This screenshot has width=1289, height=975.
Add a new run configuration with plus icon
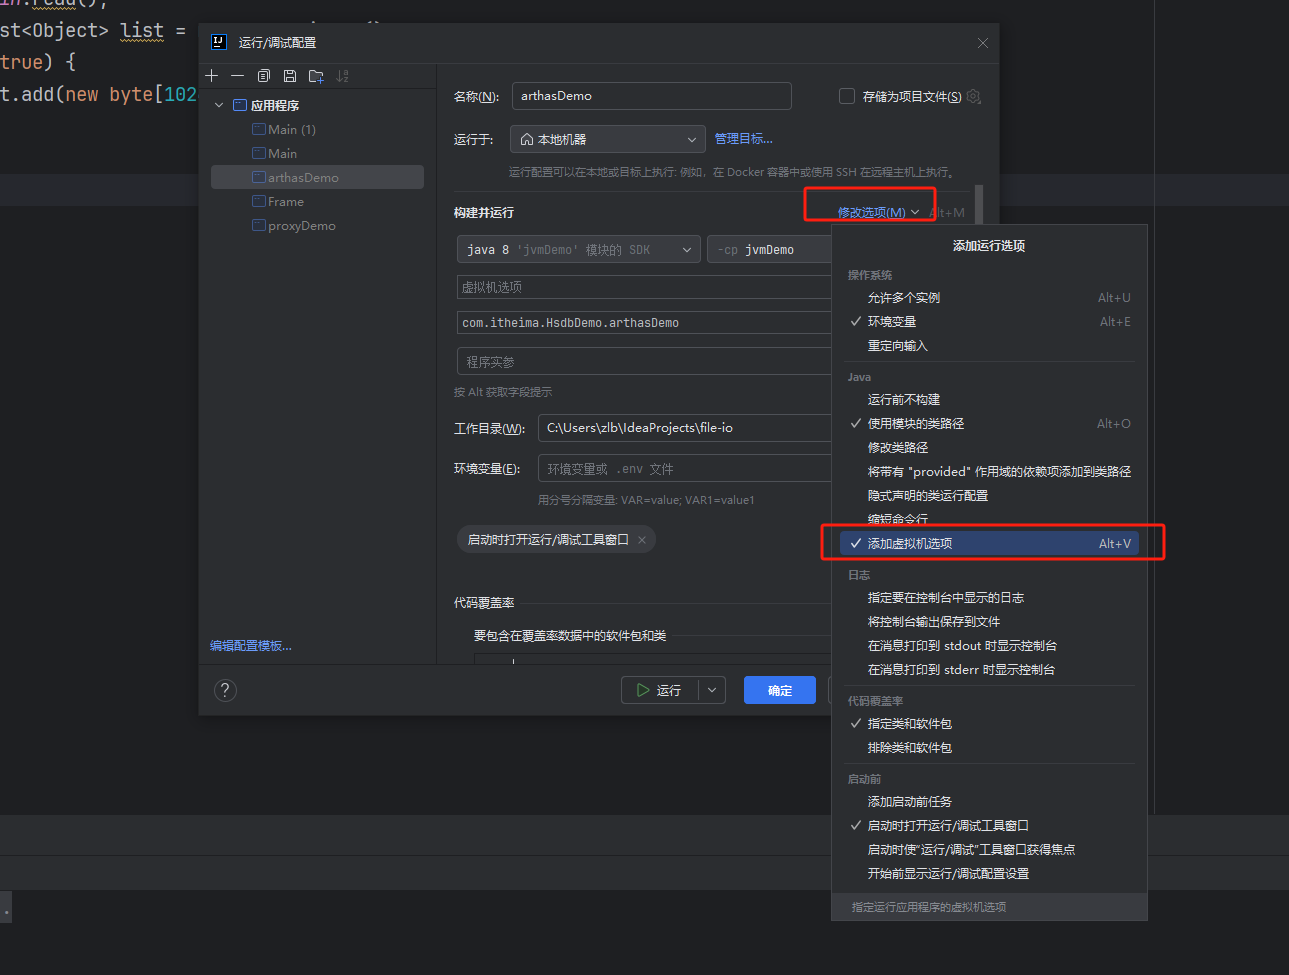coord(212,76)
